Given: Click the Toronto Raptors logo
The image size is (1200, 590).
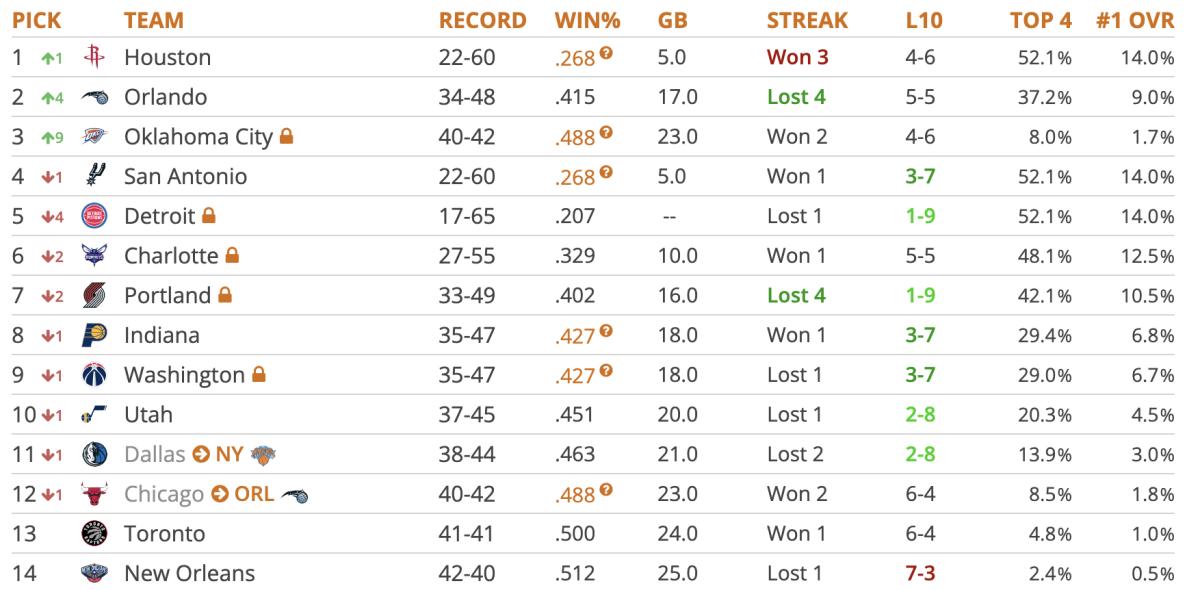Looking at the screenshot, I should [94, 534].
